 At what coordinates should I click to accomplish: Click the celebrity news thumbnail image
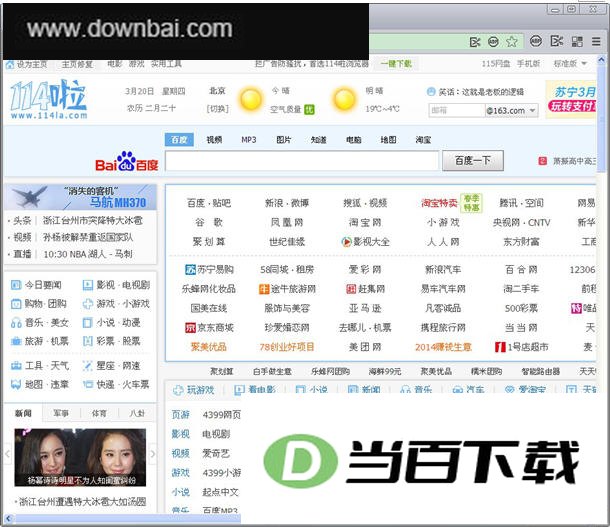click(x=80, y=457)
